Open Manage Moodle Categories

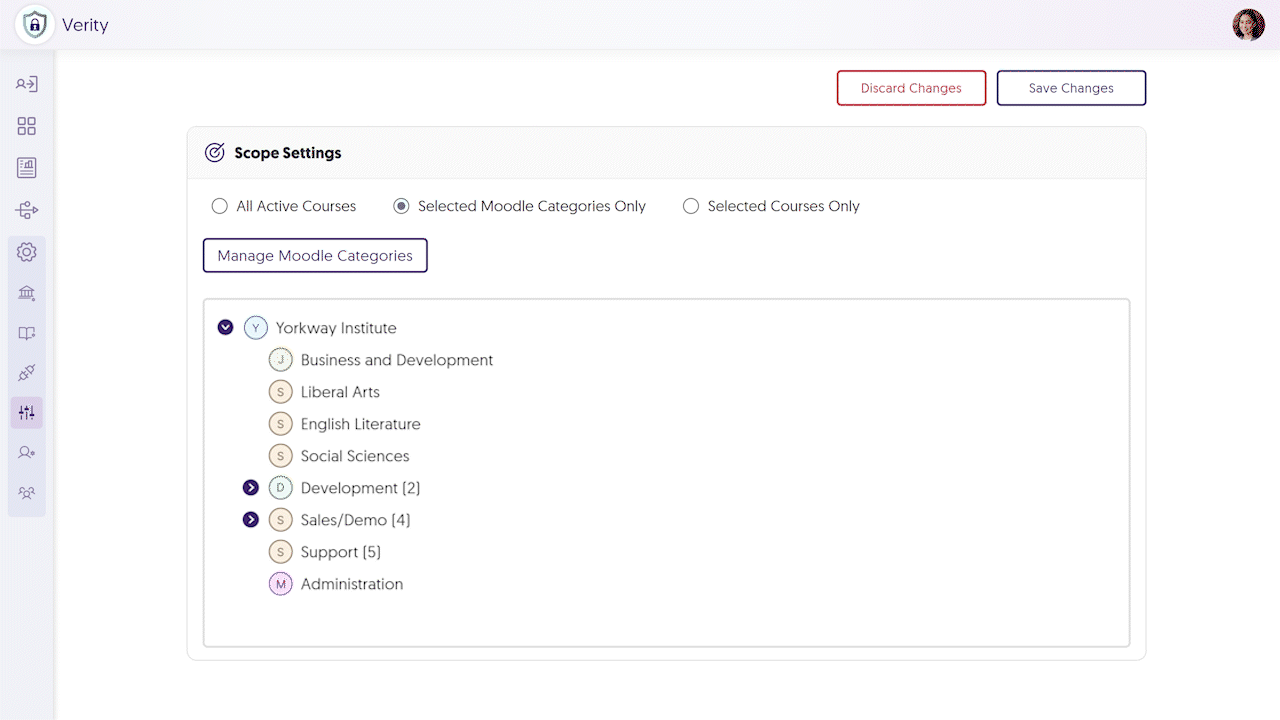[x=315, y=255]
